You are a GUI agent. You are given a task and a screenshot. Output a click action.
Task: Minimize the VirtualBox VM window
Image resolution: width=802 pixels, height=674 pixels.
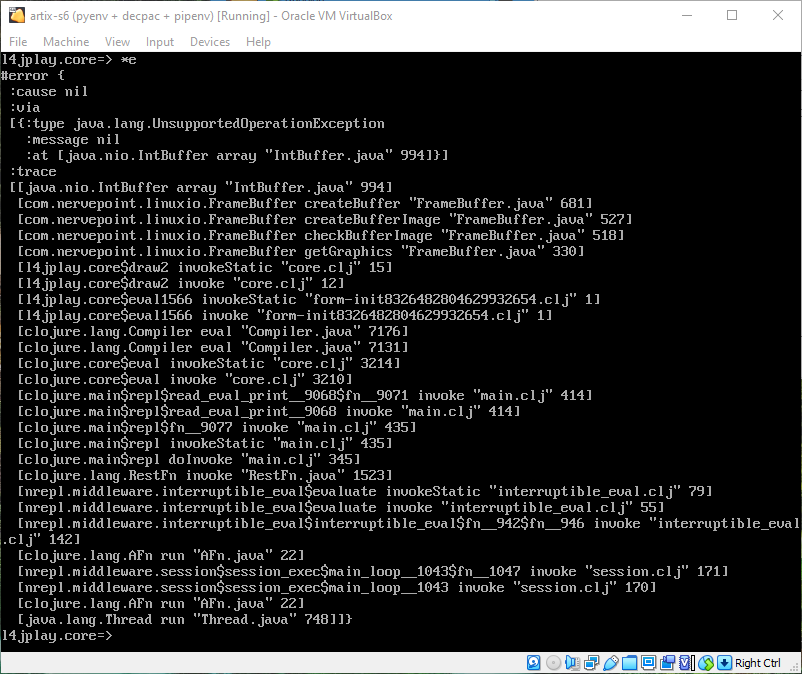[x=687, y=15]
